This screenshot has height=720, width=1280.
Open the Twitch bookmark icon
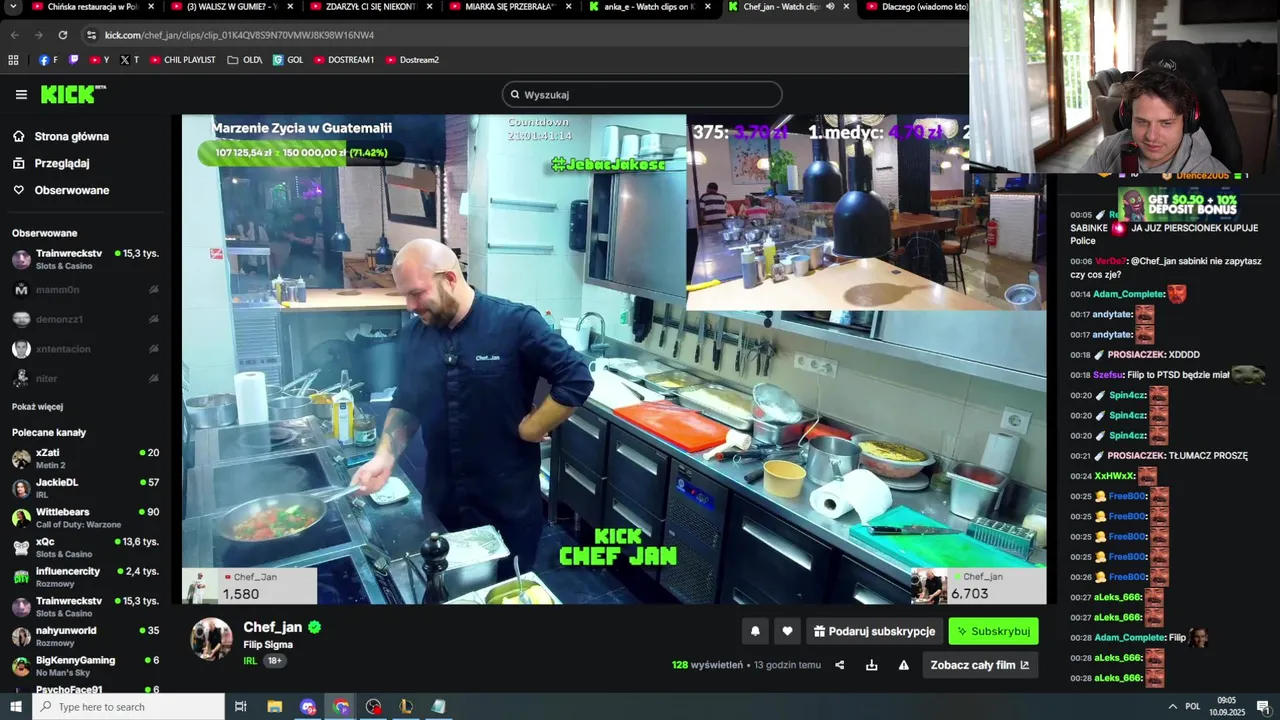(x=73, y=60)
